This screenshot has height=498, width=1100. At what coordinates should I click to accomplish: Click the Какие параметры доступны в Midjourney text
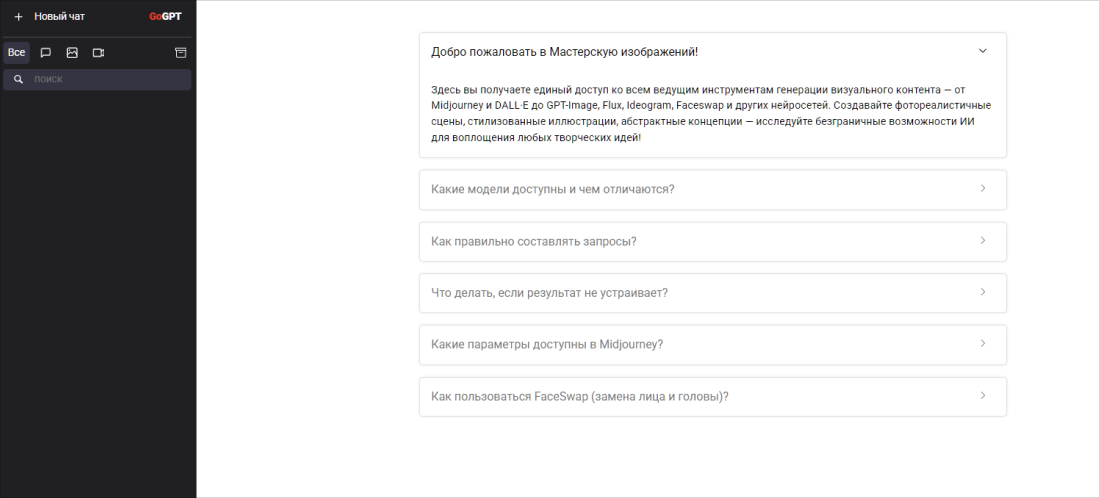pyautogui.click(x=547, y=344)
